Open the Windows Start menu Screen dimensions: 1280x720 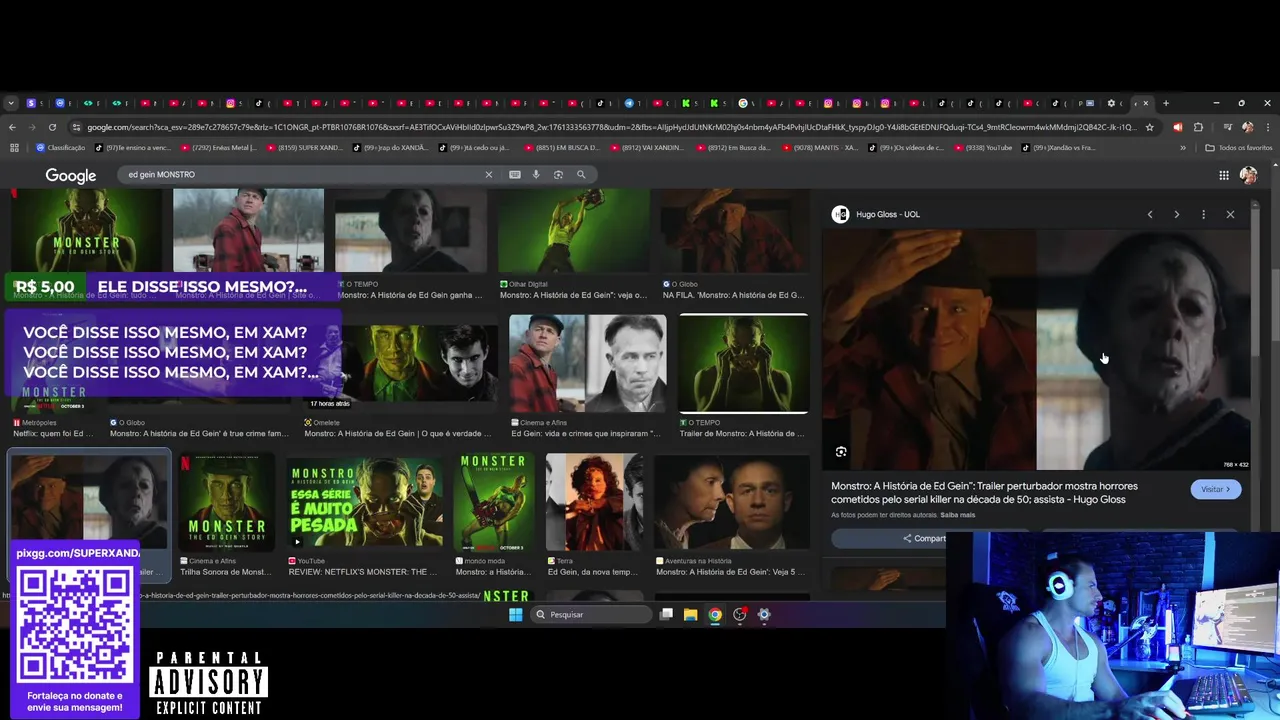point(515,614)
